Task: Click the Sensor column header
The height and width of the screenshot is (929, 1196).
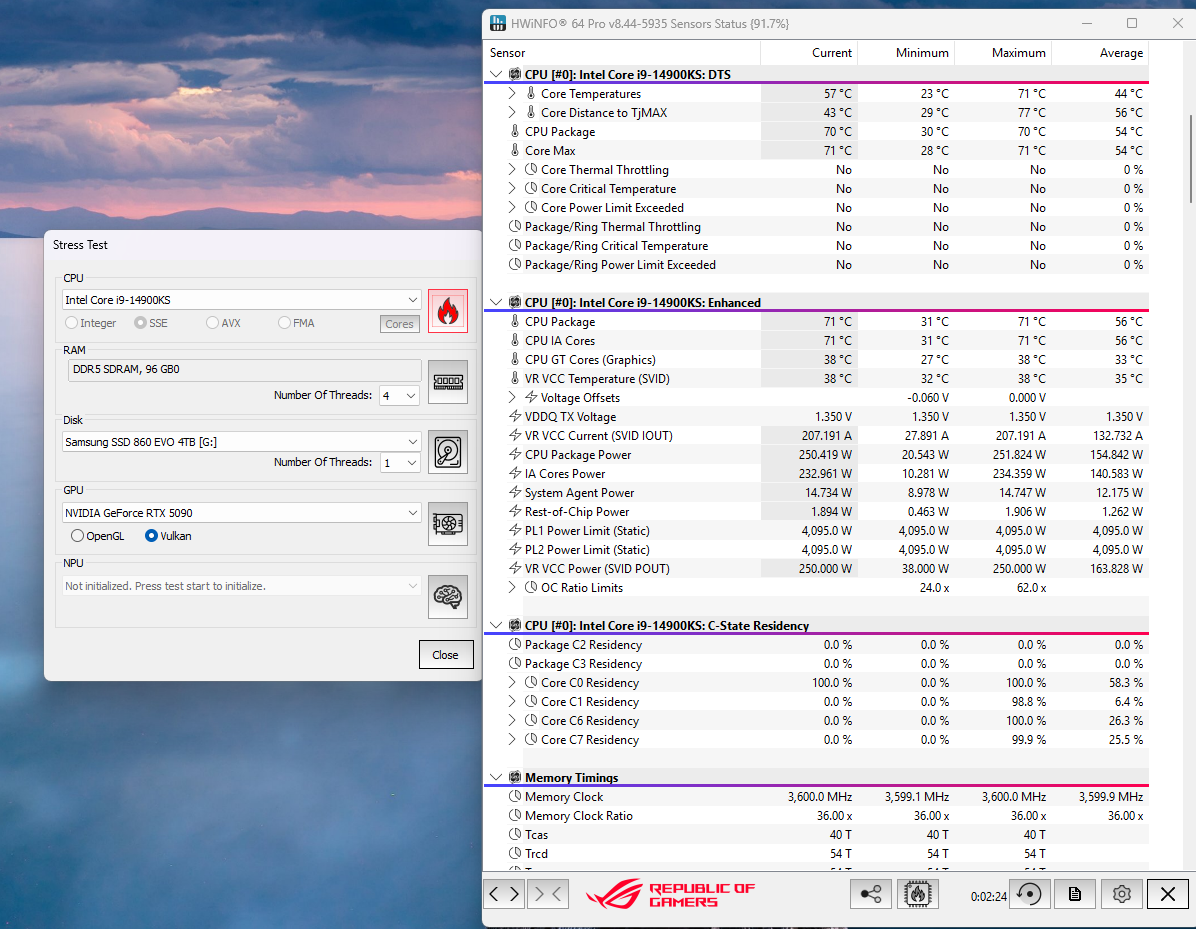Action: pyautogui.click(x=622, y=53)
